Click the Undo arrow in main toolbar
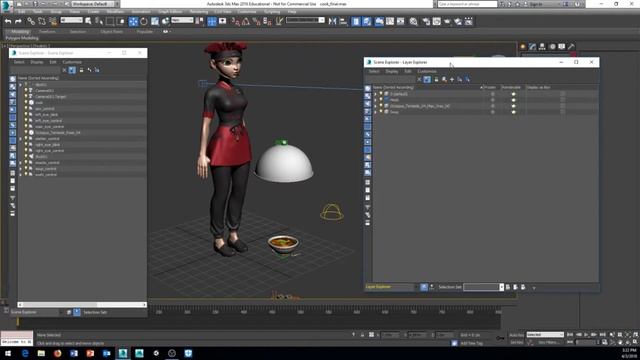 point(8,21)
